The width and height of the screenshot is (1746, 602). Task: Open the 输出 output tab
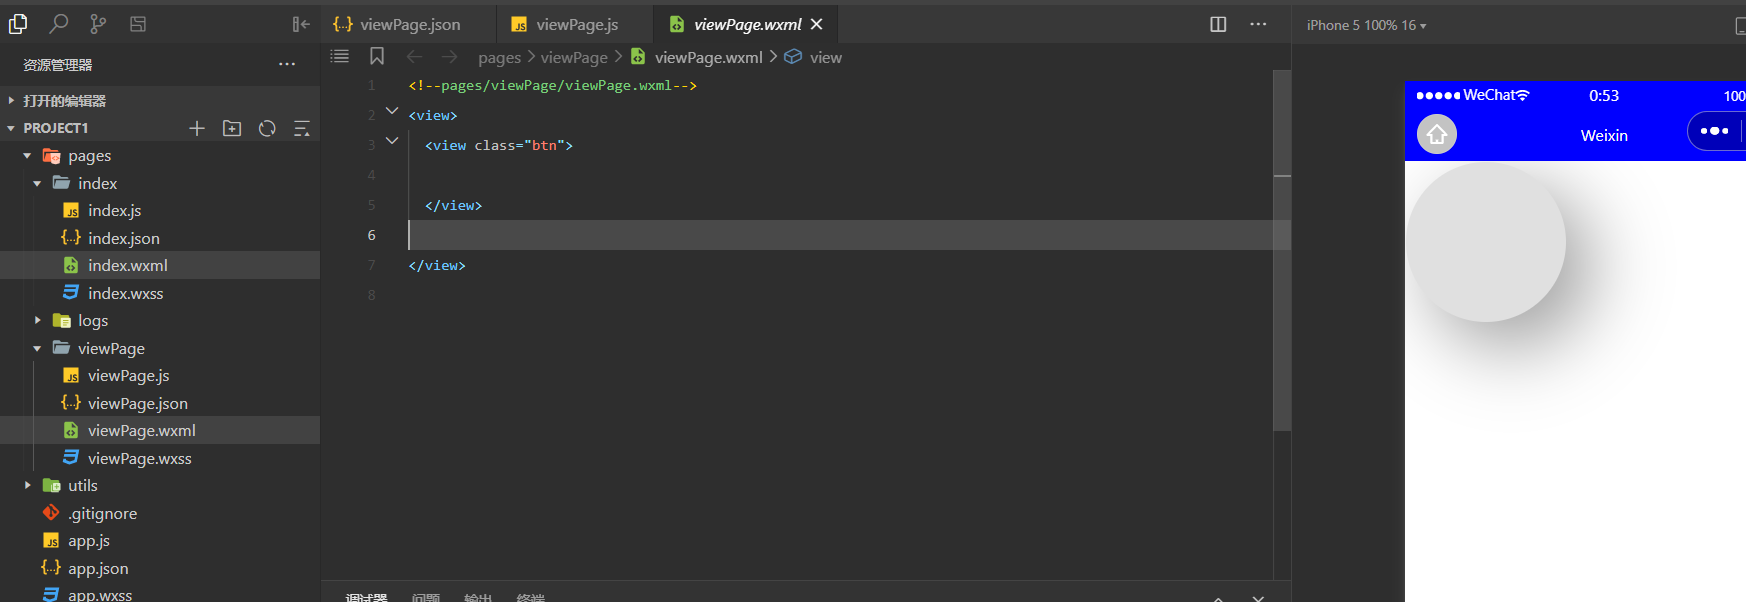tap(478, 597)
